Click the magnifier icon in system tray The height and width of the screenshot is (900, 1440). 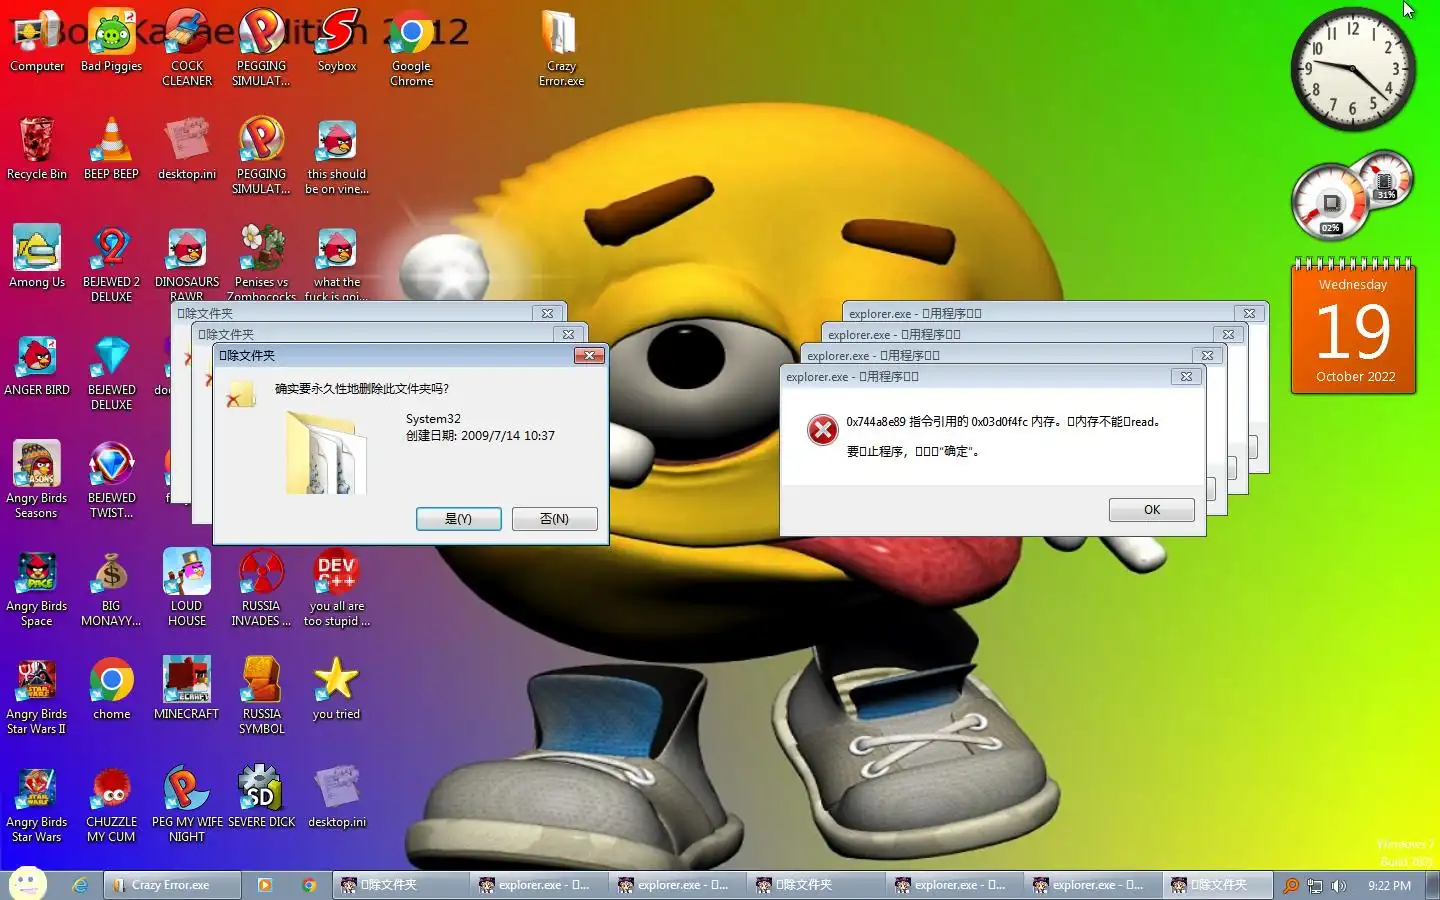click(1291, 885)
